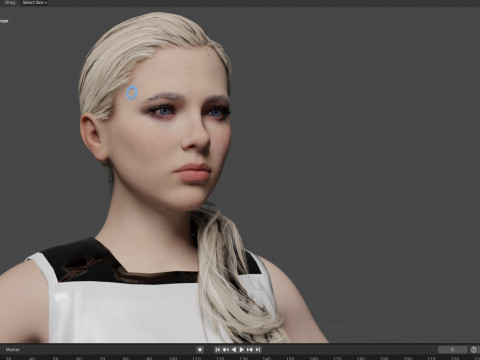Jump to the previous keyframe
This screenshot has width=480, height=360.
point(226,350)
